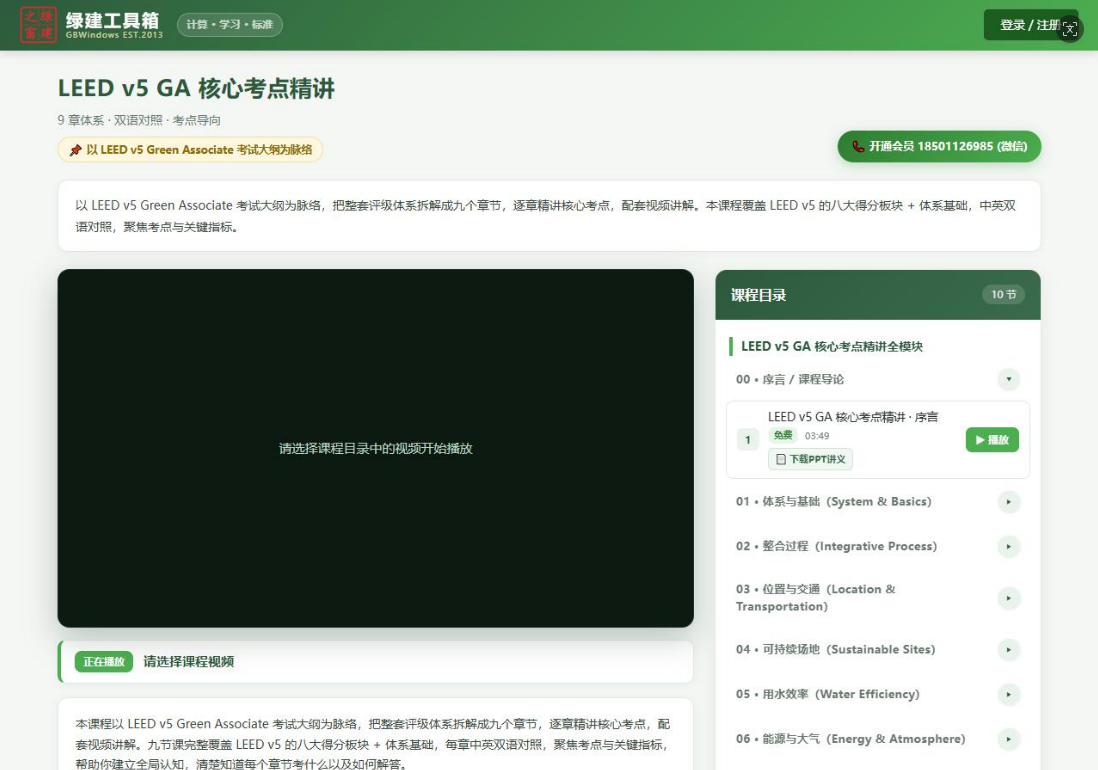Expand 04 可持续场地 (Sustainable Sites) arrow
This screenshot has width=1098, height=770.
click(1008, 650)
